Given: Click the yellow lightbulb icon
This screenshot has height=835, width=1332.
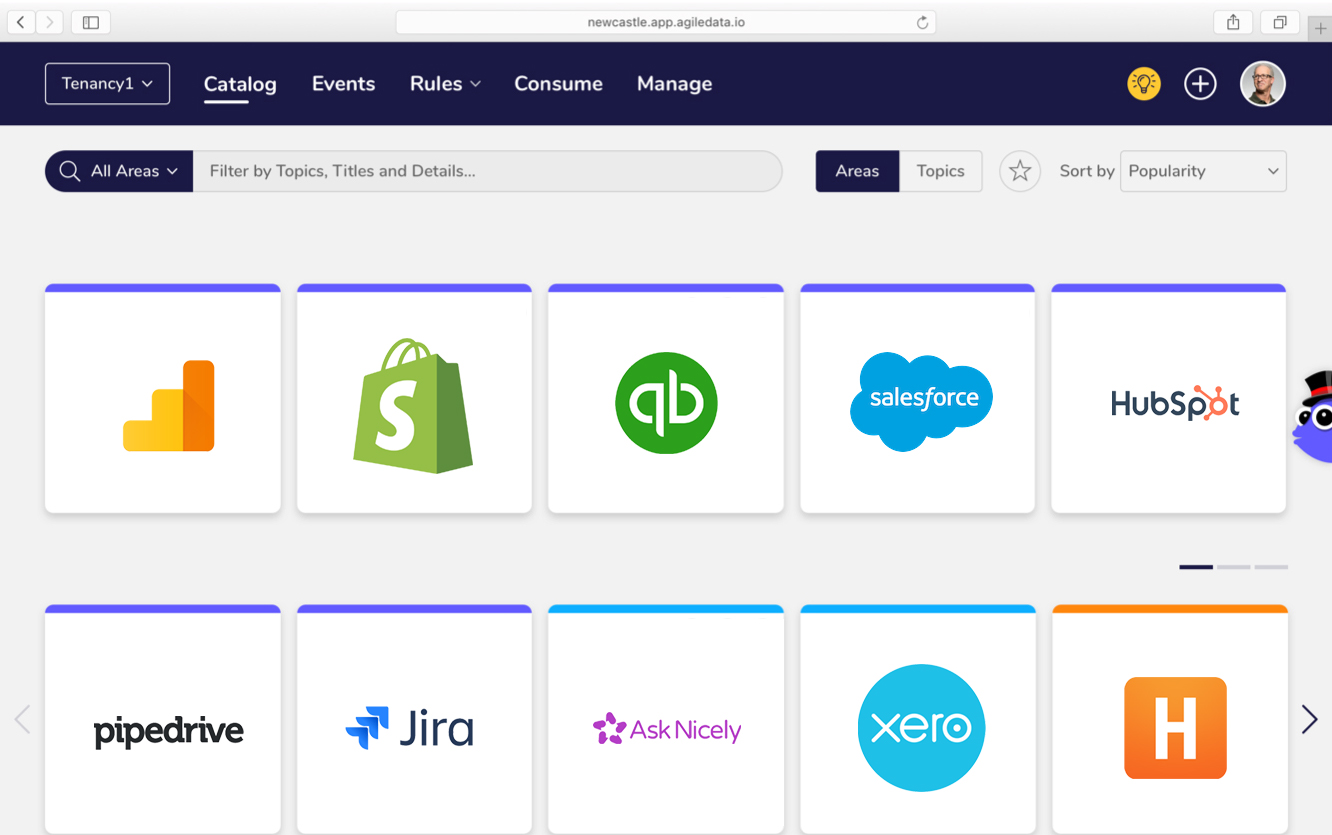Looking at the screenshot, I should [1144, 84].
